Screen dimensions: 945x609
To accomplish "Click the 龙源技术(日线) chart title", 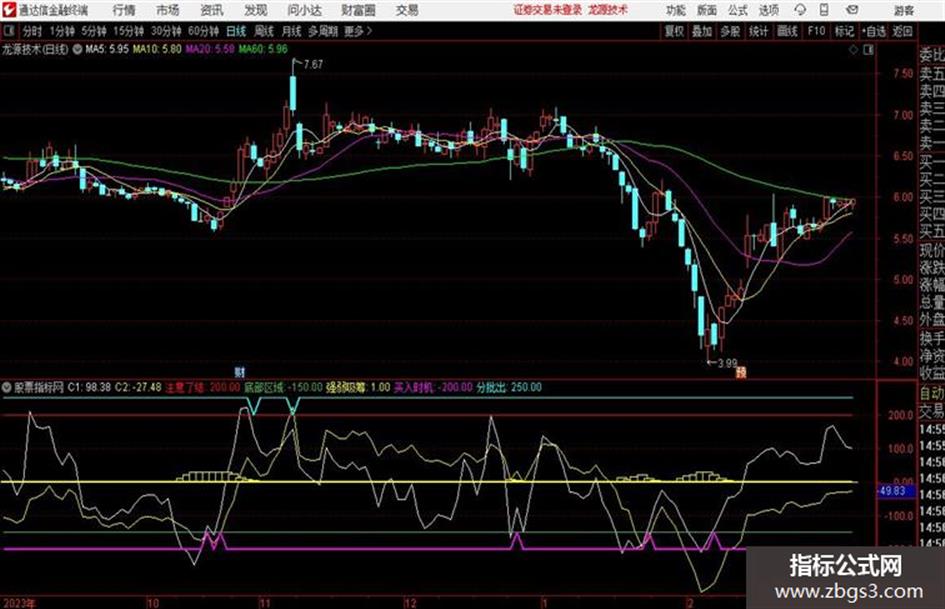I will pyautogui.click(x=36, y=49).
